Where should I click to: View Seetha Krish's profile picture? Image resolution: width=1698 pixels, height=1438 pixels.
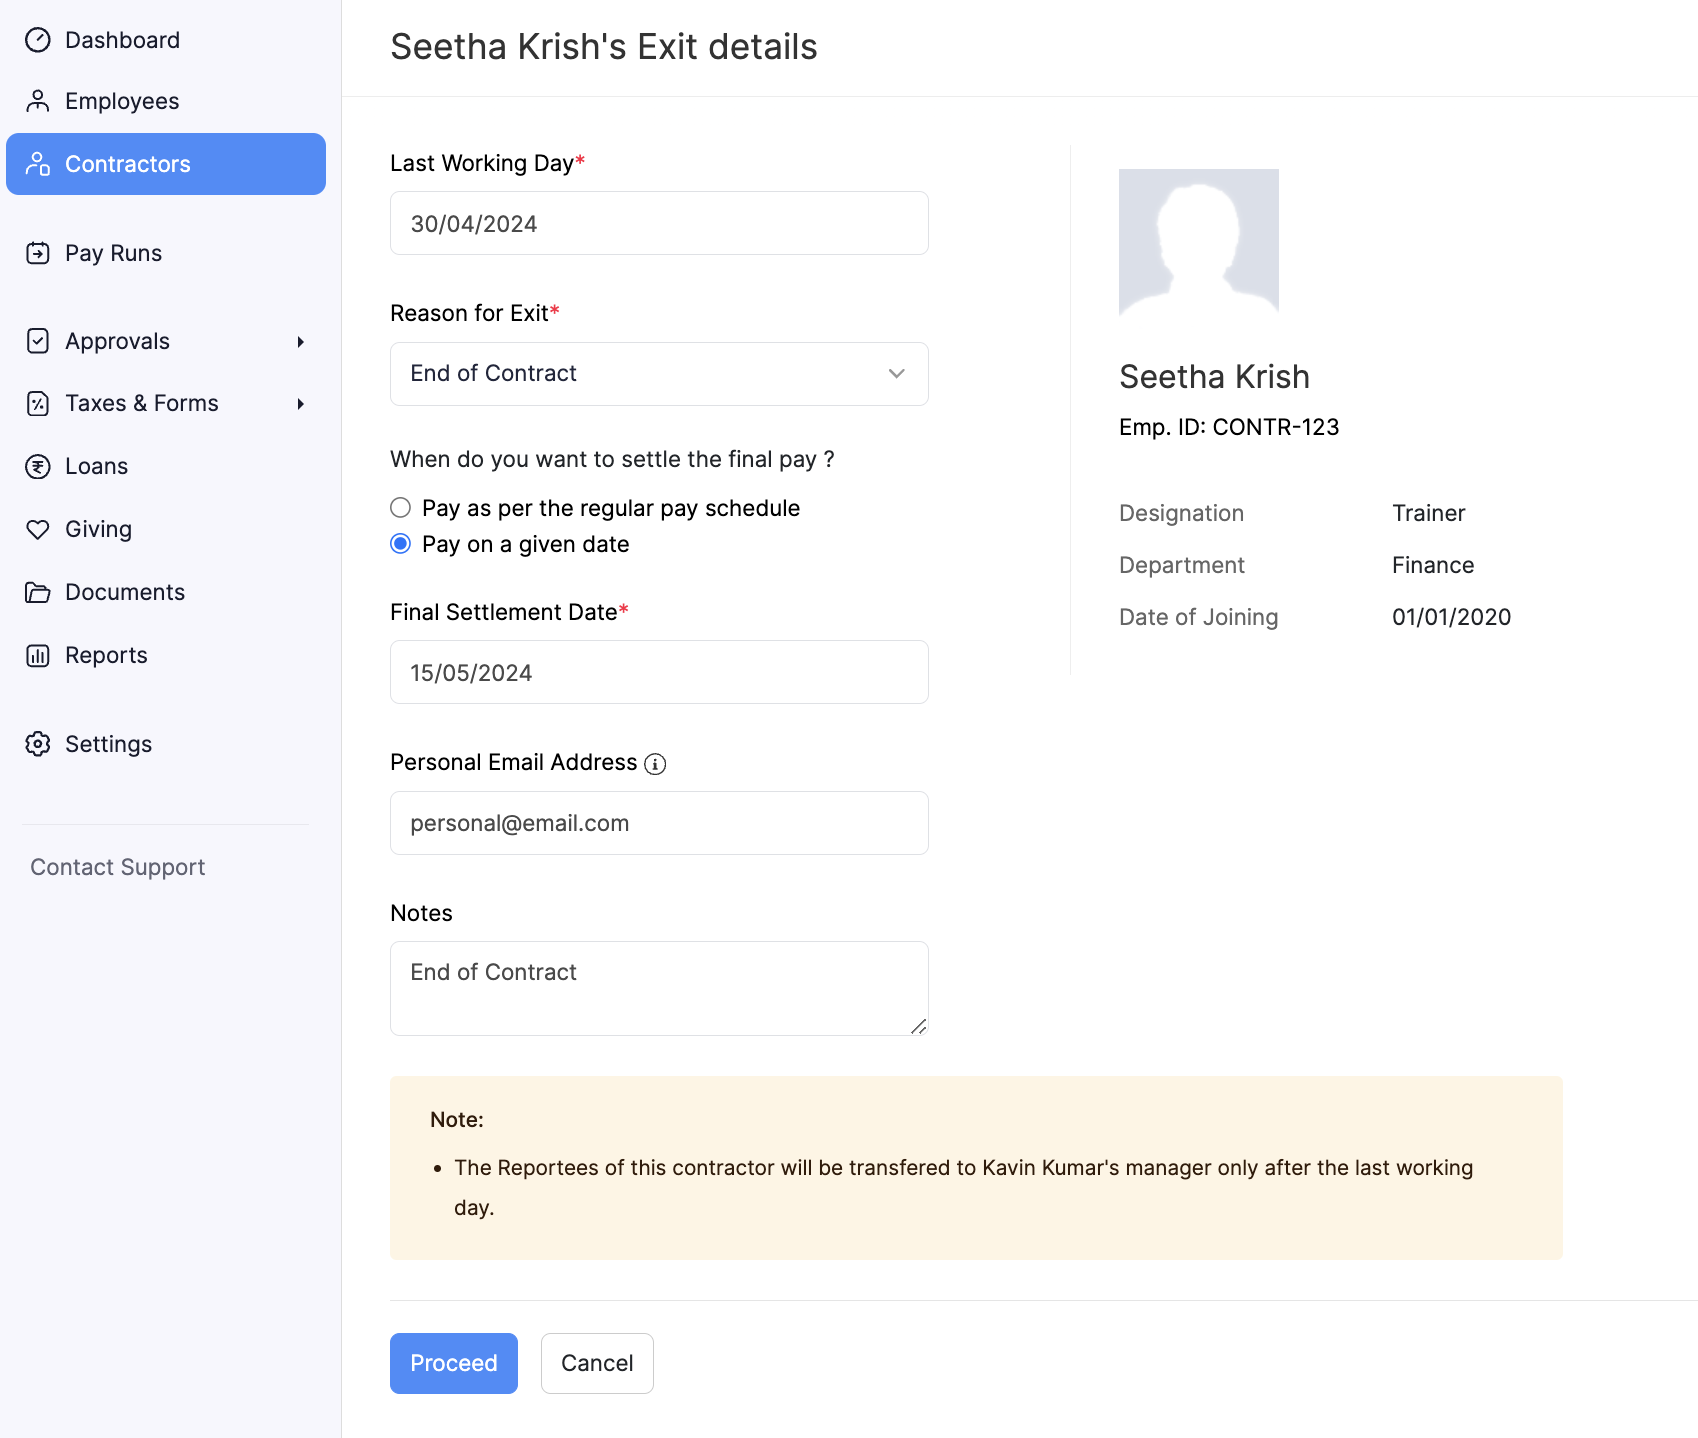[1198, 240]
